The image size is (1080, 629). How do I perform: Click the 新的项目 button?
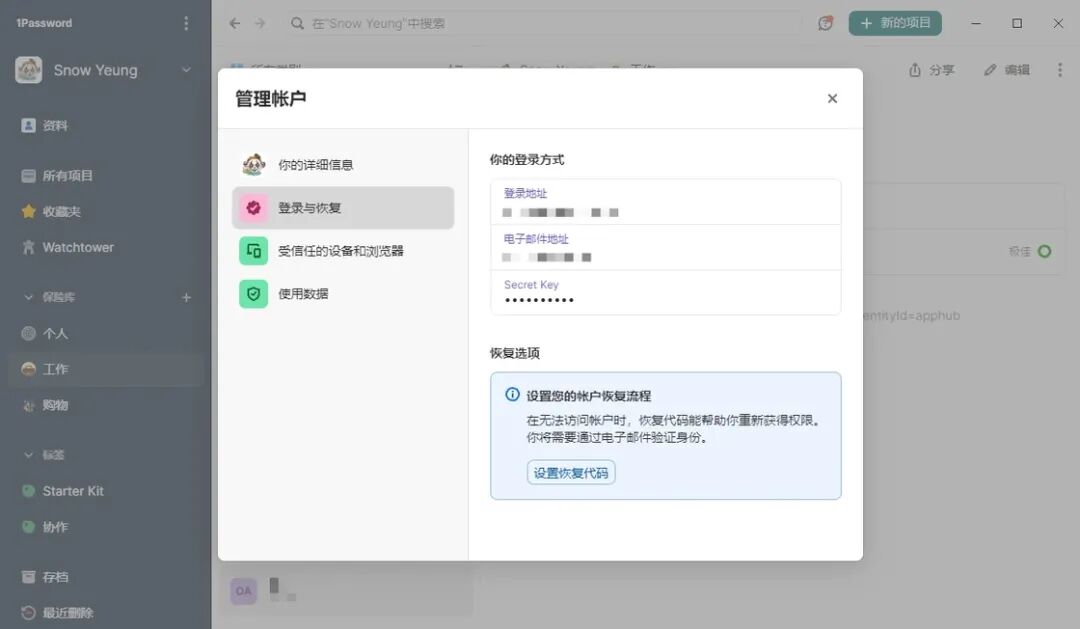pos(895,23)
